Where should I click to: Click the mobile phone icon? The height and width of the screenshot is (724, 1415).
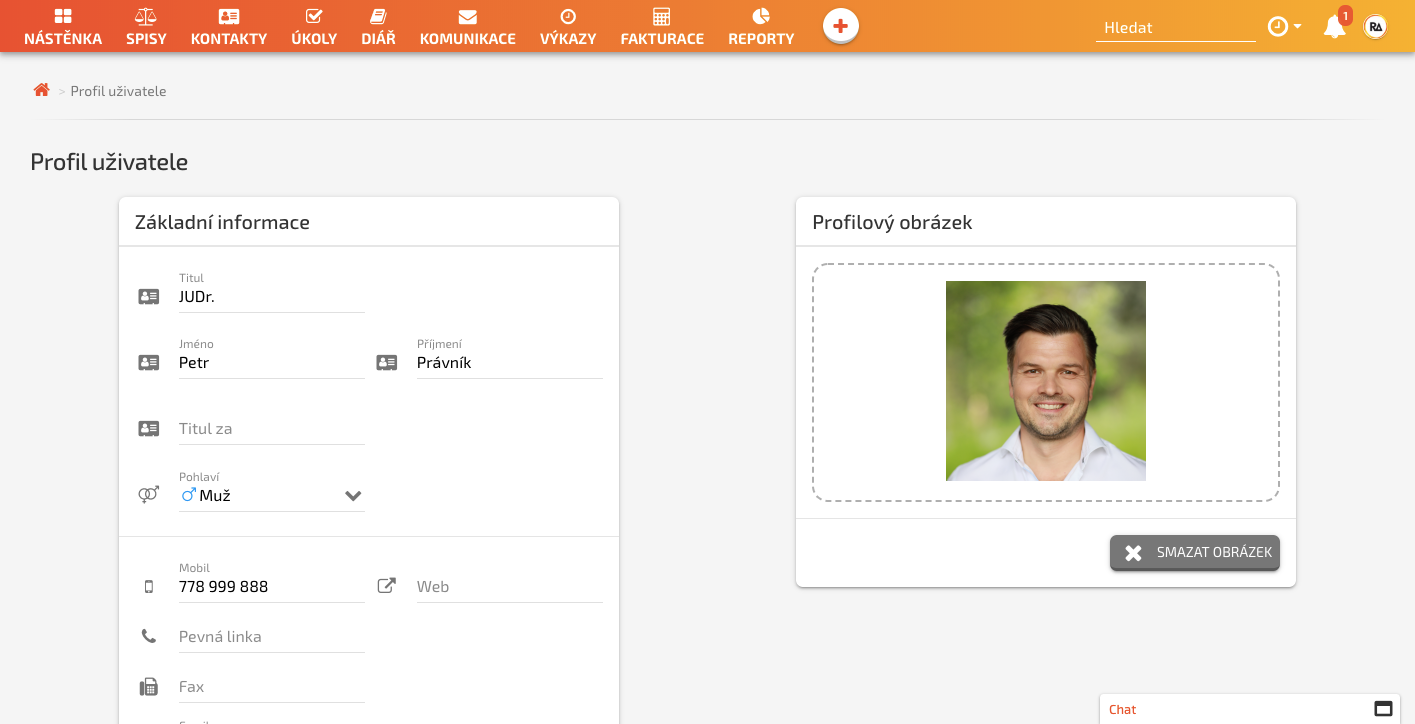point(149,587)
